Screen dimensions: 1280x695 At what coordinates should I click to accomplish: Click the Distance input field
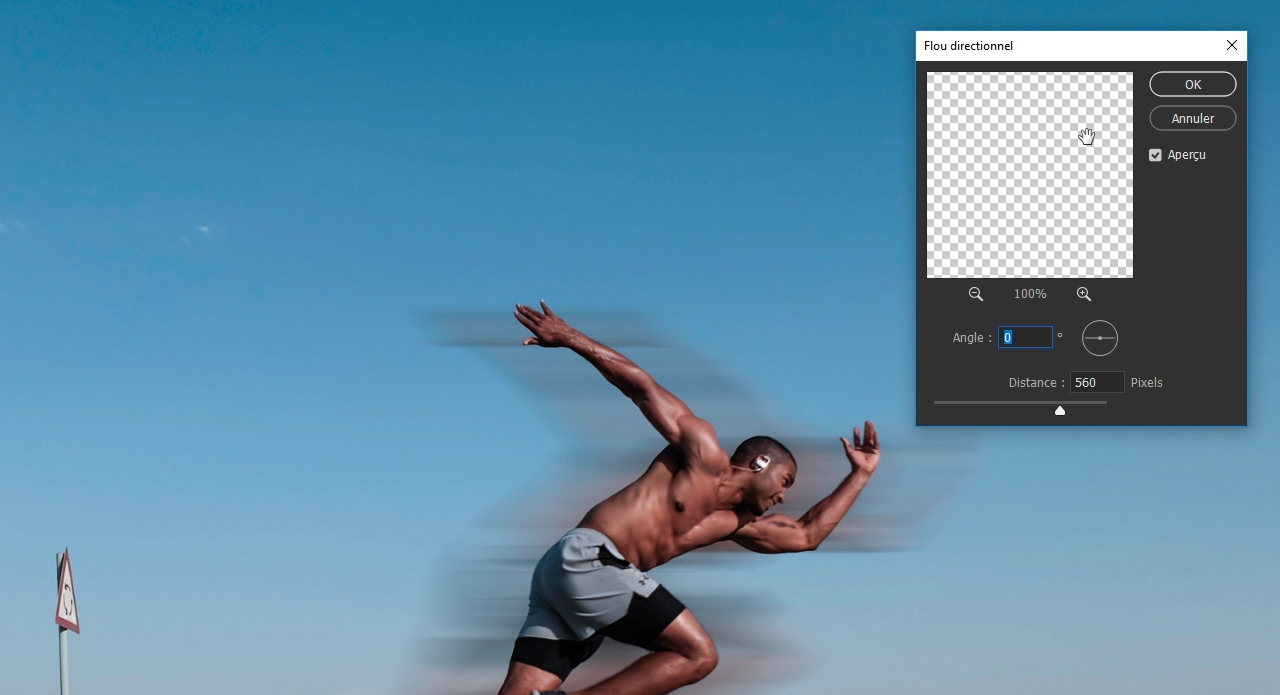click(x=1097, y=382)
